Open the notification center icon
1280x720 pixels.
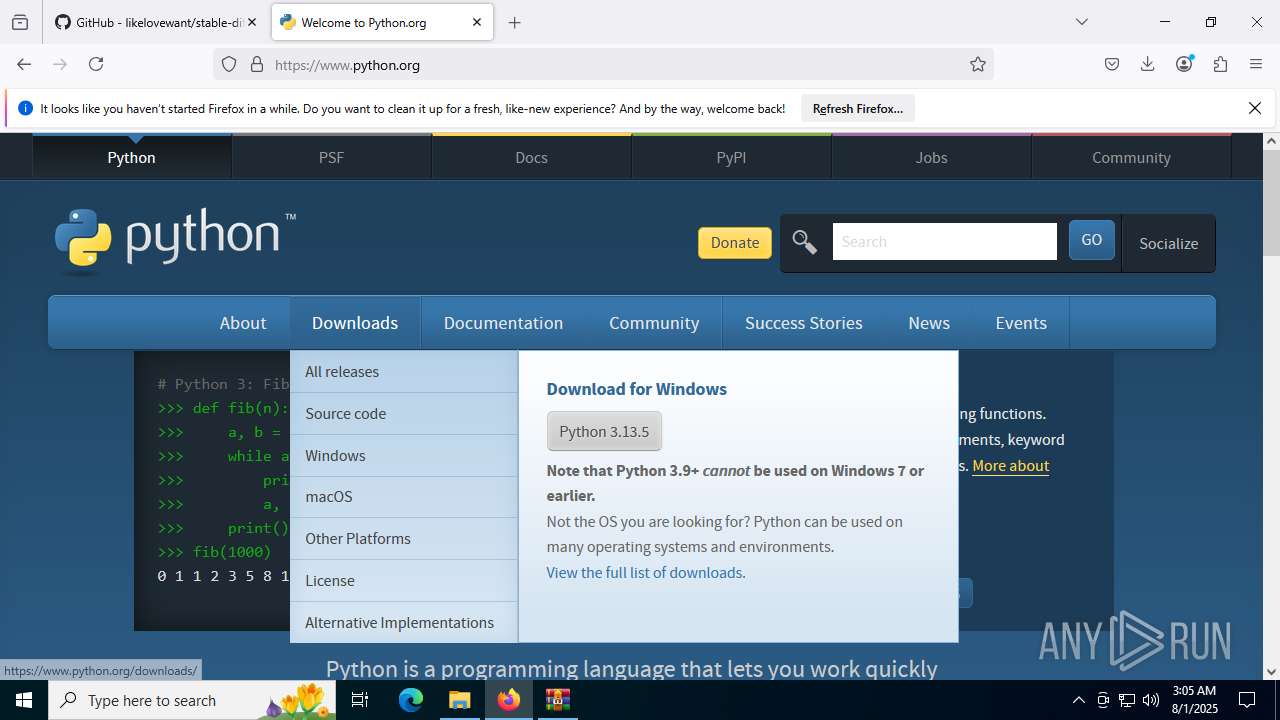coord(1247,700)
